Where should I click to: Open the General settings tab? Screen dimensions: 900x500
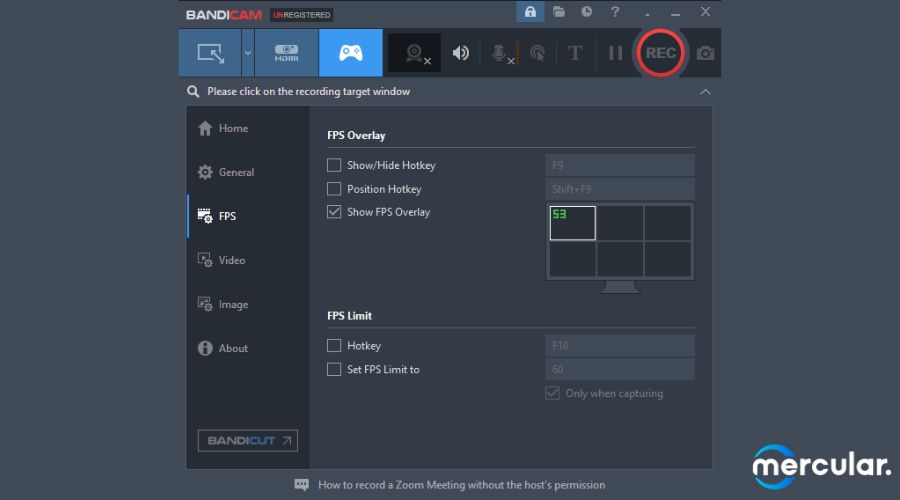pyautogui.click(x=248, y=172)
